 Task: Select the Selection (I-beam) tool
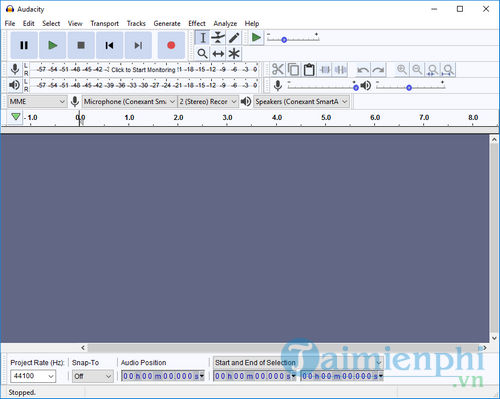pyautogui.click(x=202, y=38)
